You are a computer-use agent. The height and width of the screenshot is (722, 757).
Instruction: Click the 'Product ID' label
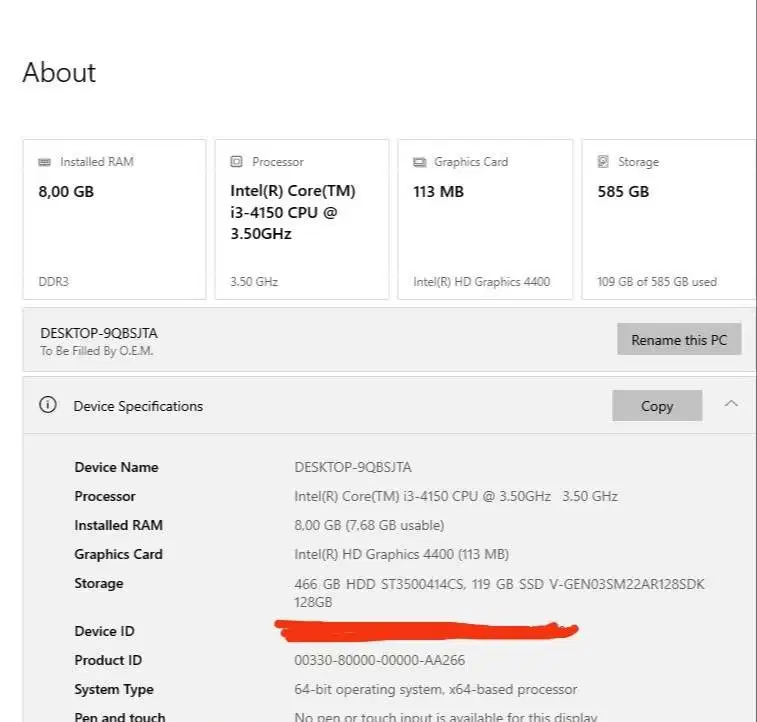click(x=108, y=660)
